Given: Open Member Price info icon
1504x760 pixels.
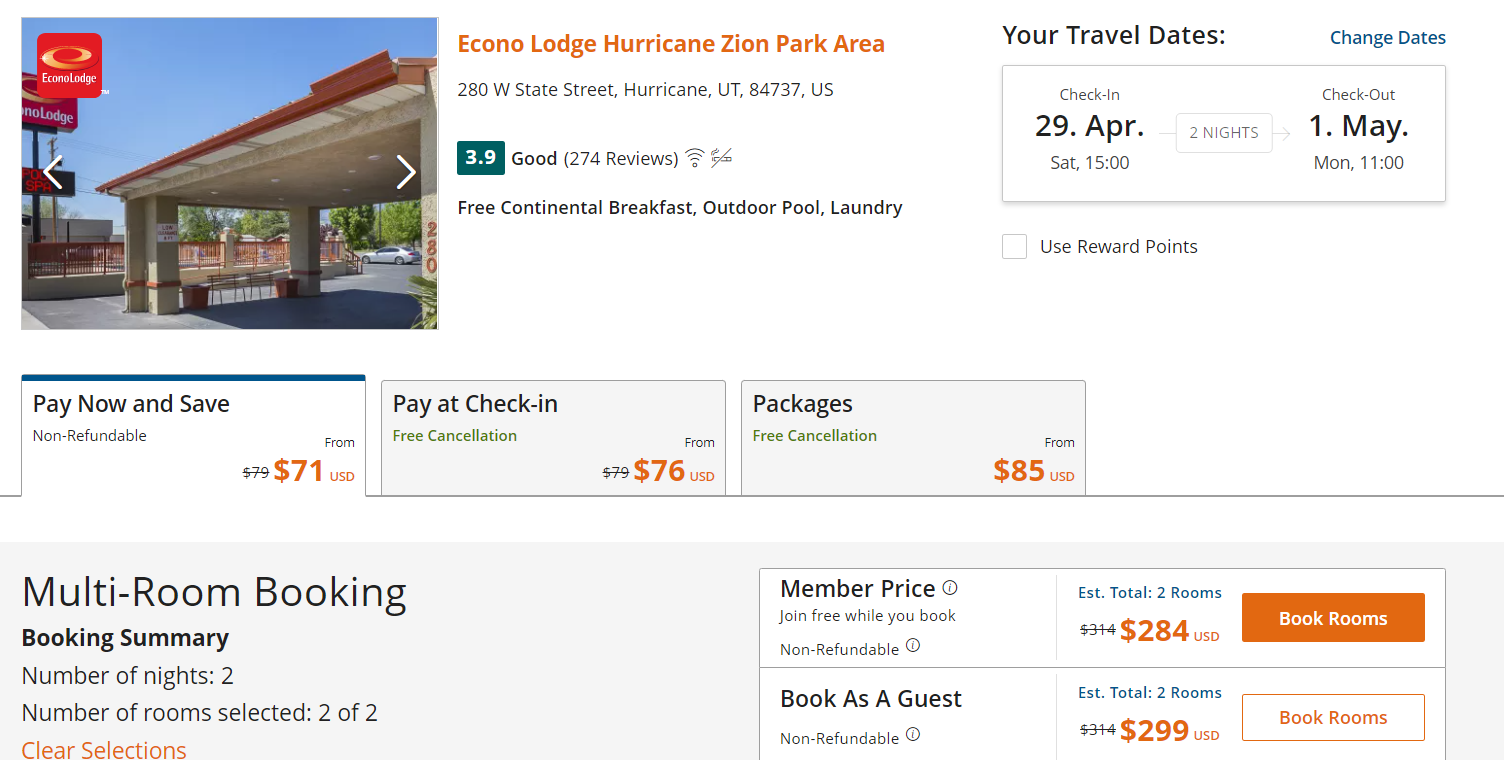Looking at the screenshot, I should pyautogui.click(x=950, y=588).
